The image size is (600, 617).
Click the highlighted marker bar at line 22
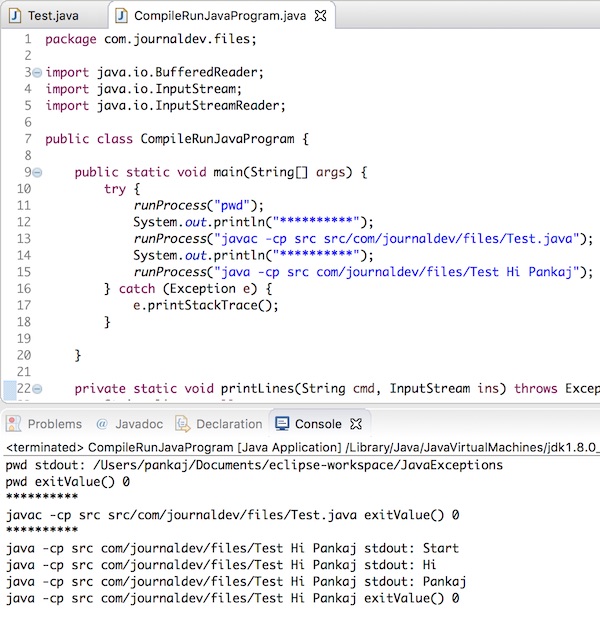point(9,390)
